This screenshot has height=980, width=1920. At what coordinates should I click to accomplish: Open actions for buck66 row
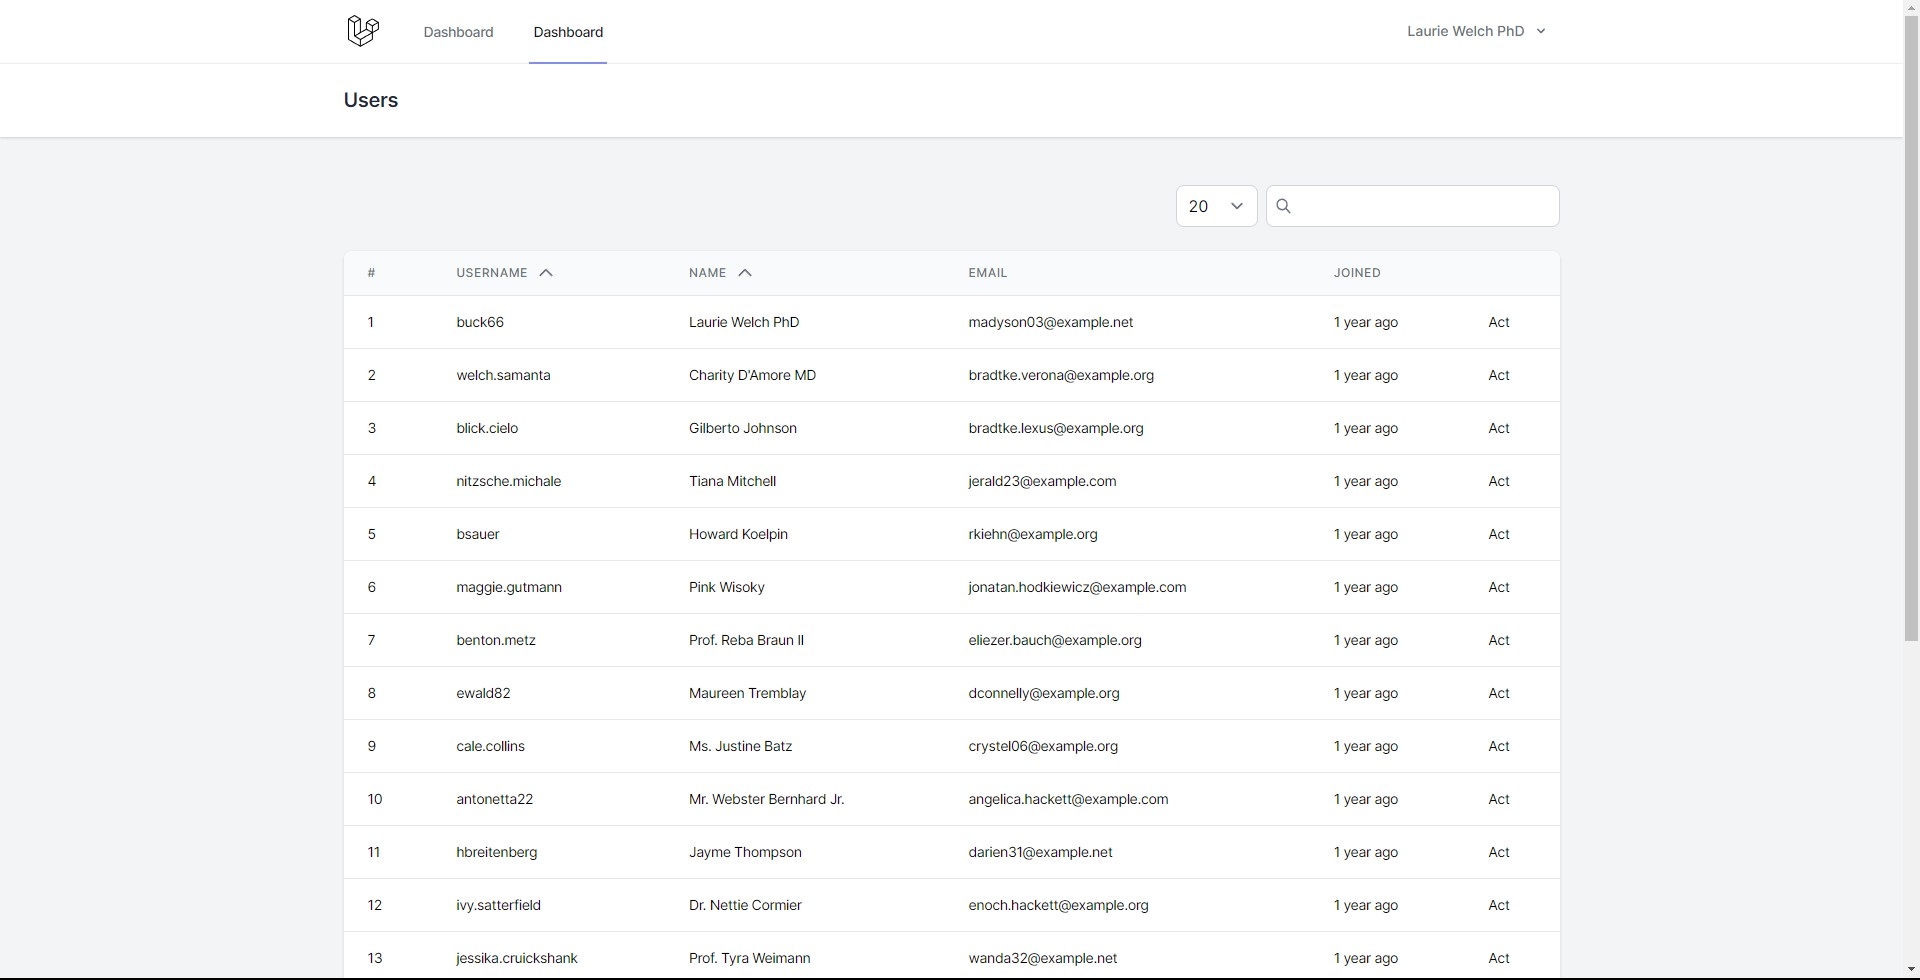pos(1499,322)
